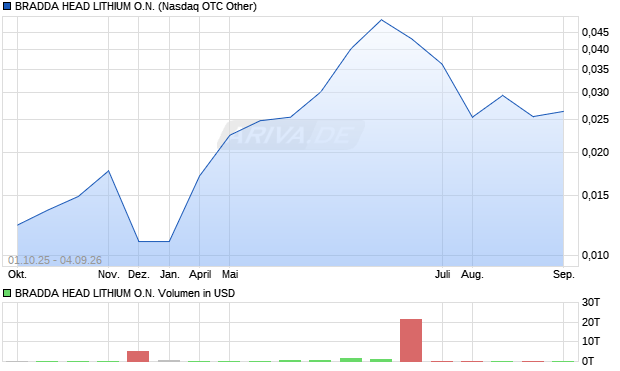Click the large red volume bar
The height and width of the screenshot is (371, 620).
pyautogui.click(x=411, y=341)
